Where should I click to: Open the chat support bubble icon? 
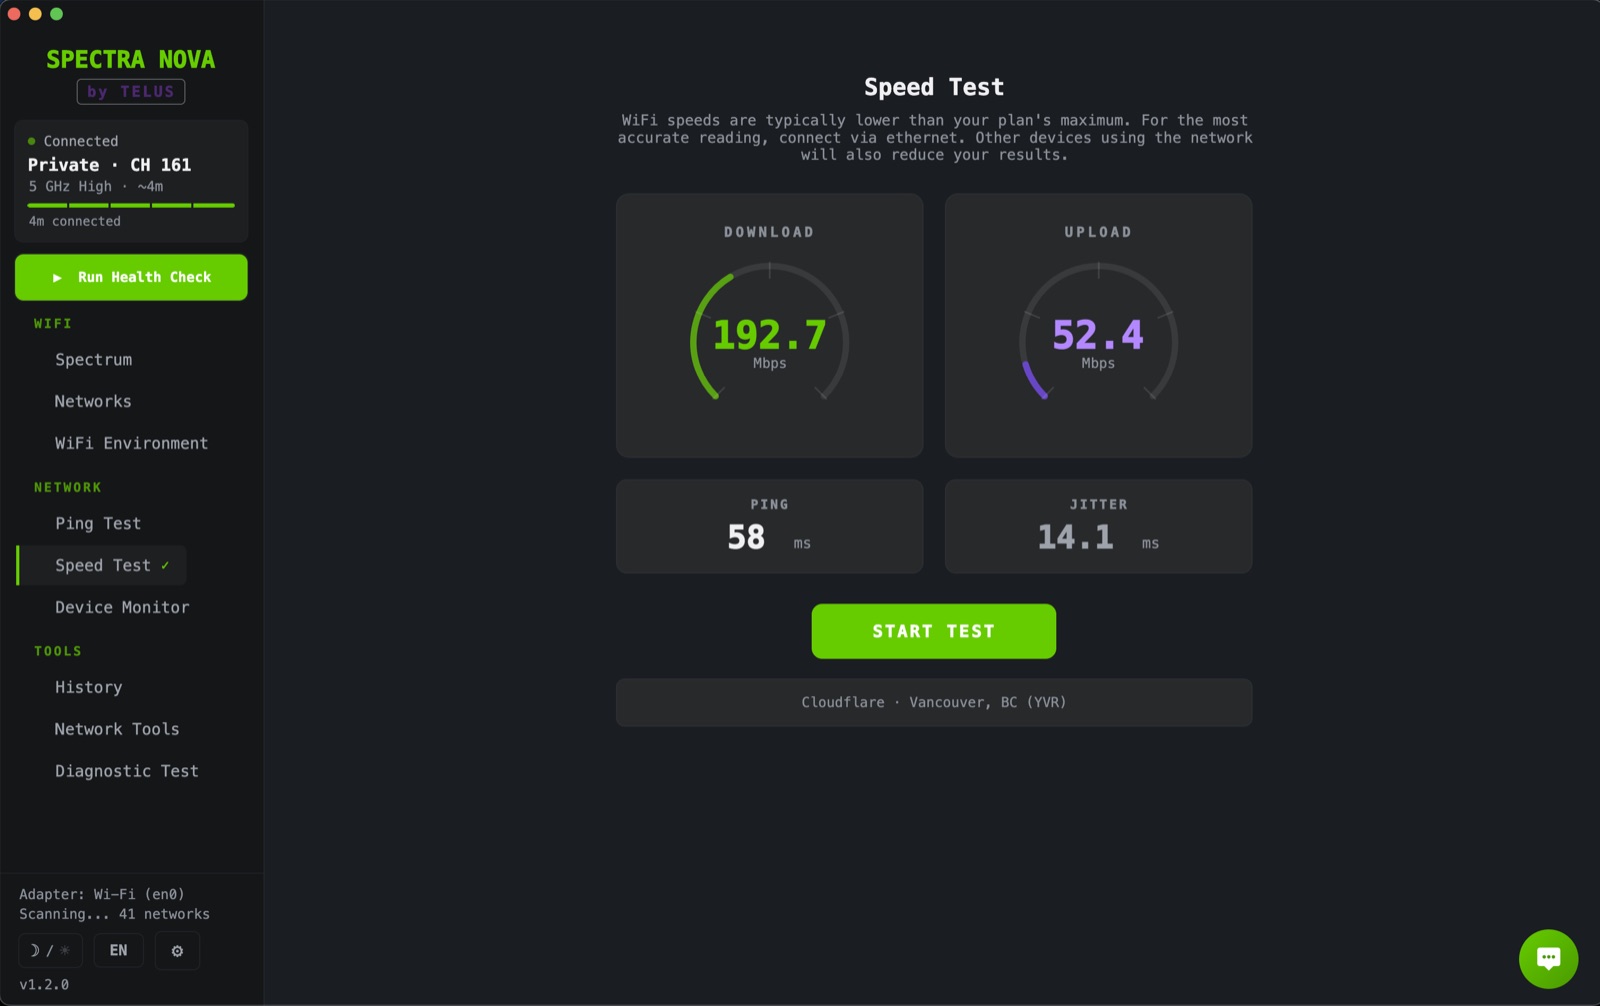click(x=1548, y=959)
